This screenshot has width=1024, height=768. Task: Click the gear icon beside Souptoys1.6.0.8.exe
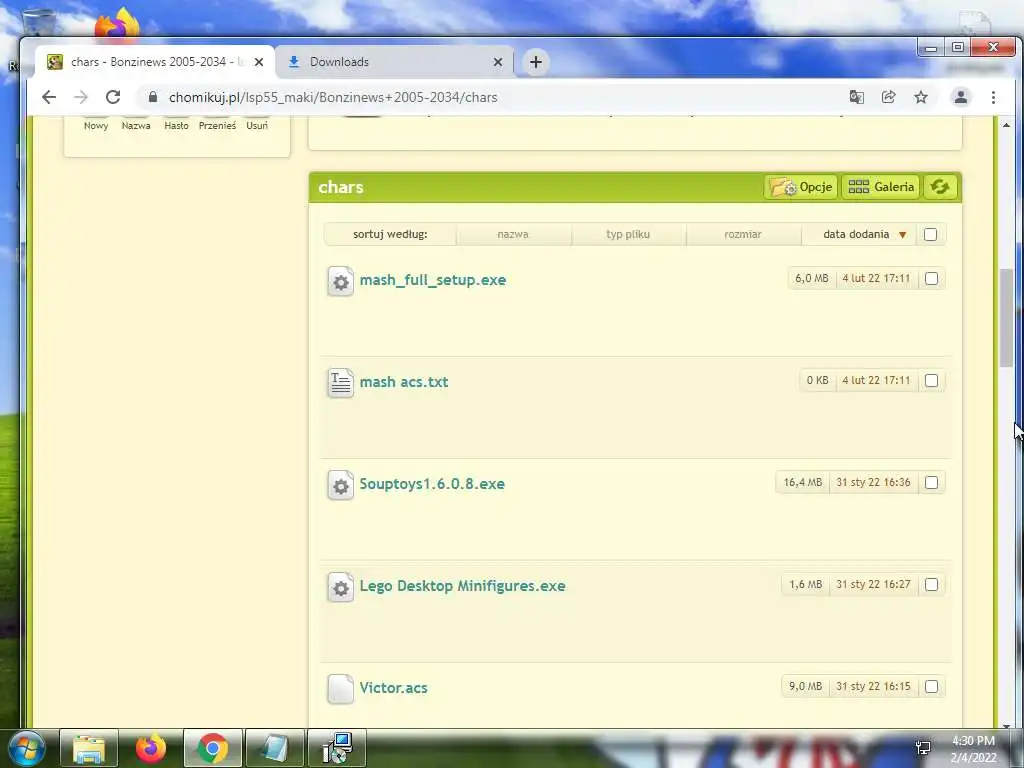click(340, 485)
